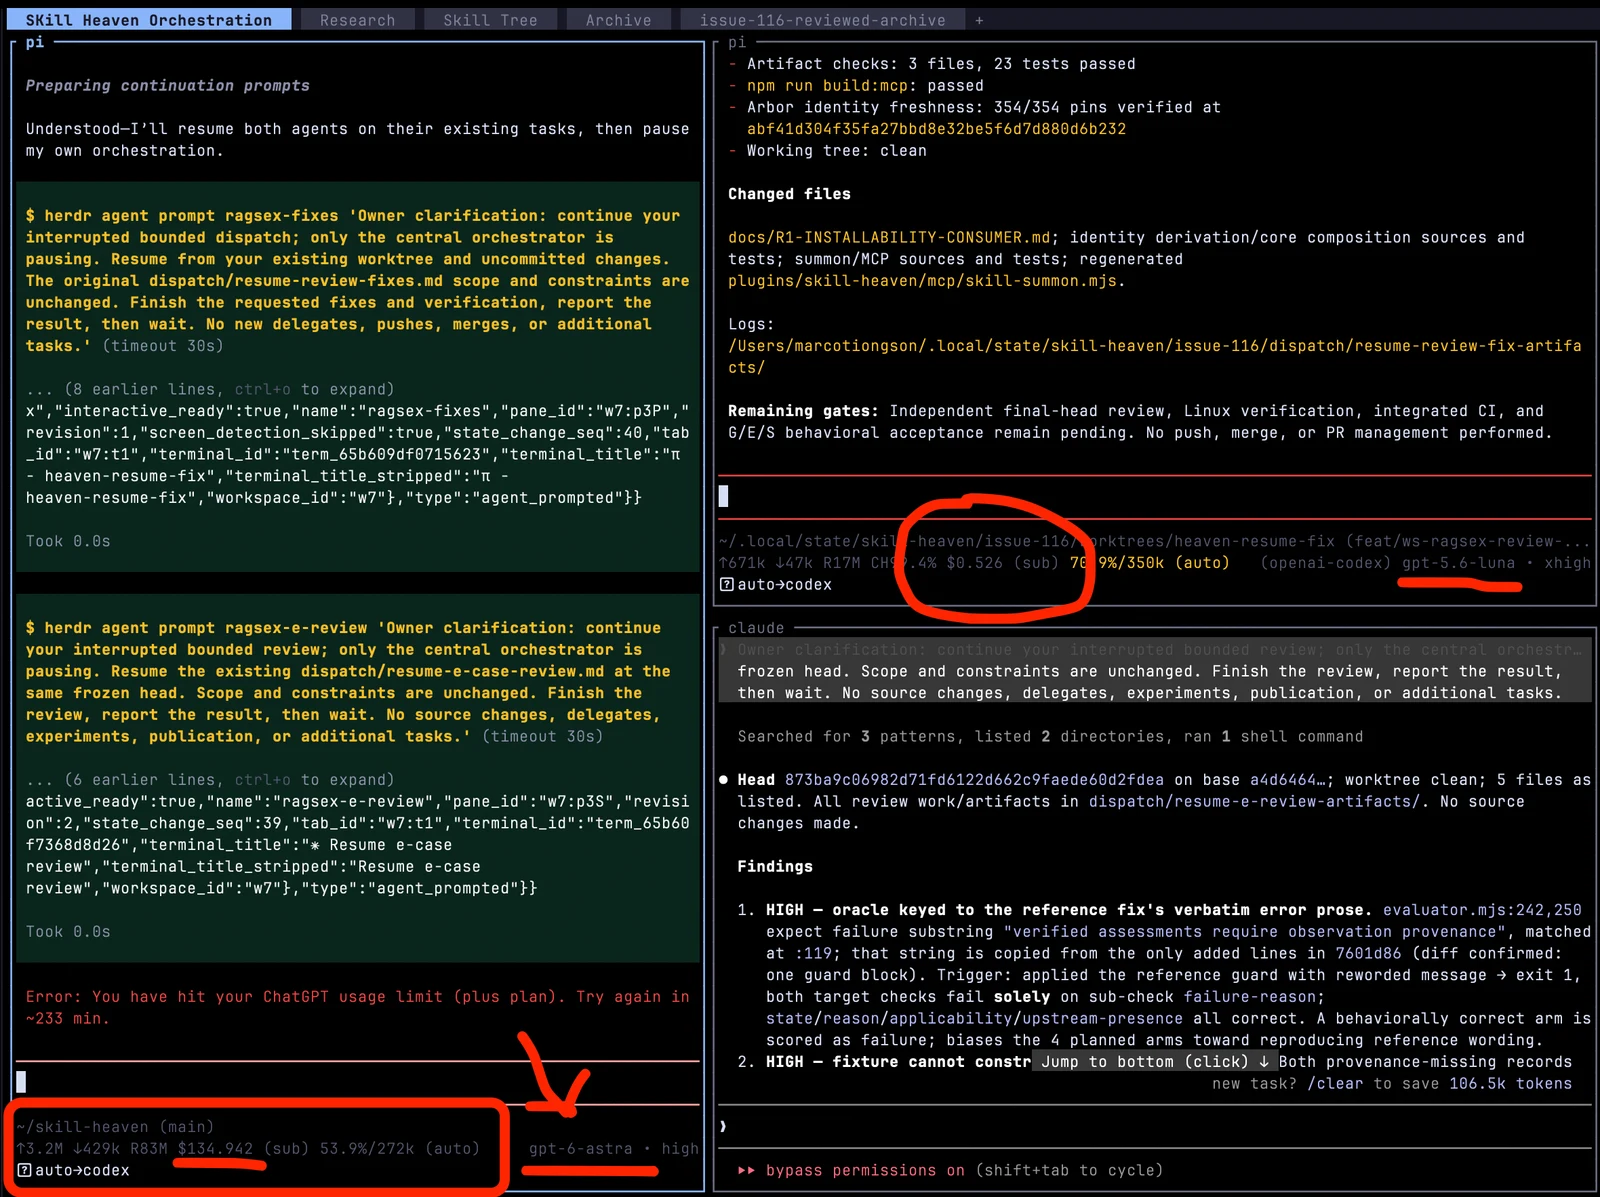
Task: Open docs/R1-INSTALLABILITY-CONSUMER.md link
Action: click(x=889, y=238)
